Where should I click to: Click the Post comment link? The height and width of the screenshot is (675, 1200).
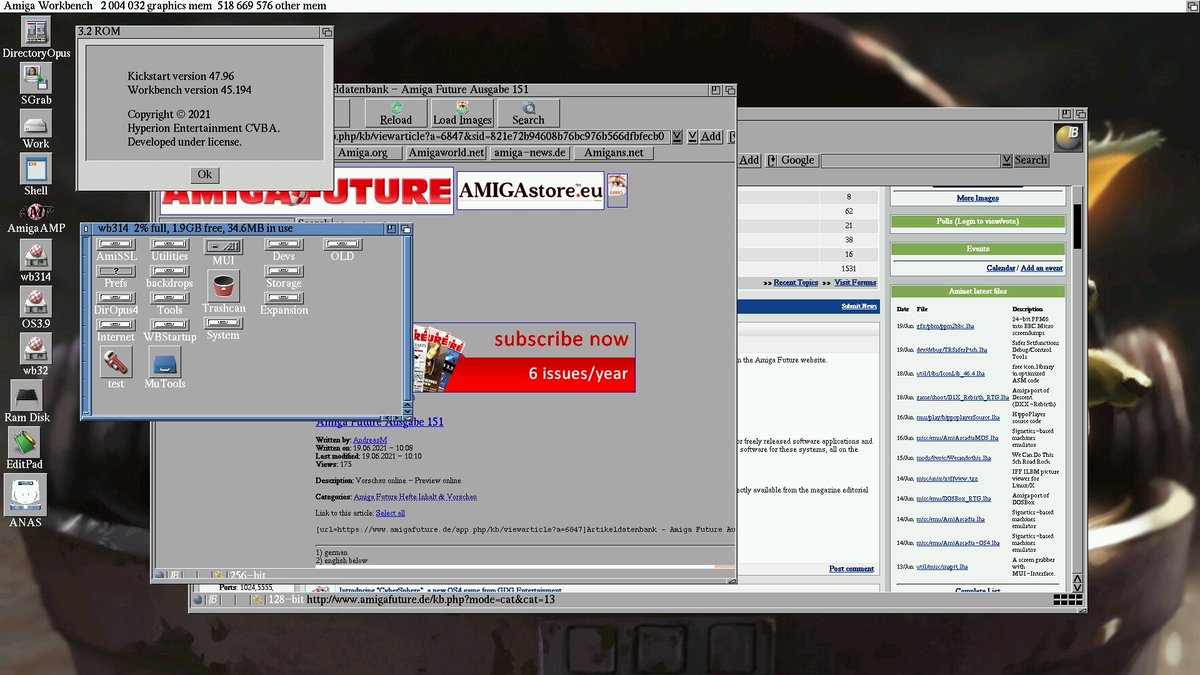coord(851,569)
